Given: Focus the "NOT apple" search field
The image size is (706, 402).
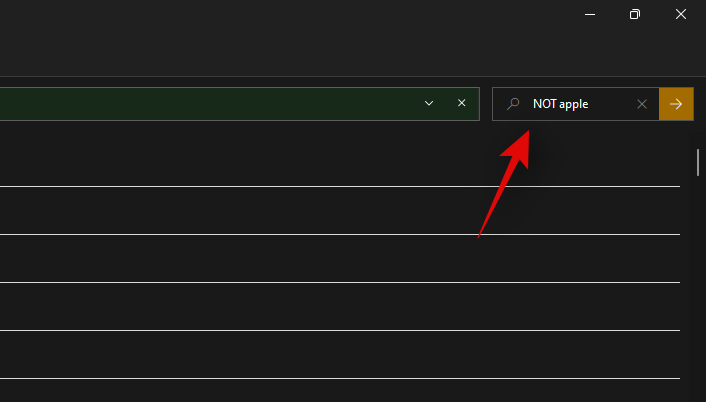Looking at the screenshot, I should pyautogui.click(x=580, y=103).
